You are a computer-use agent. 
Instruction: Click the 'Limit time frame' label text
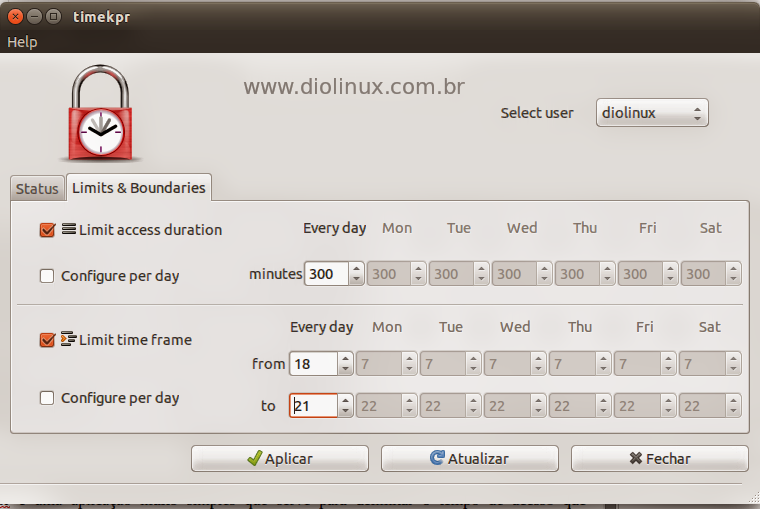135,340
